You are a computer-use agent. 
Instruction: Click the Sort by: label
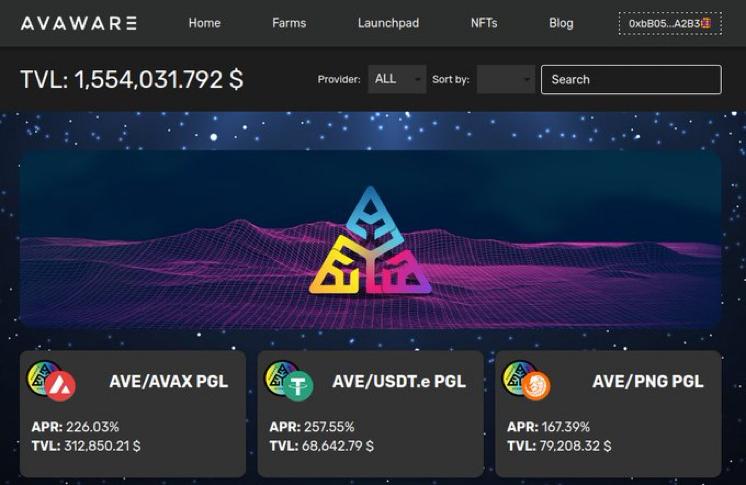pyautogui.click(x=451, y=79)
